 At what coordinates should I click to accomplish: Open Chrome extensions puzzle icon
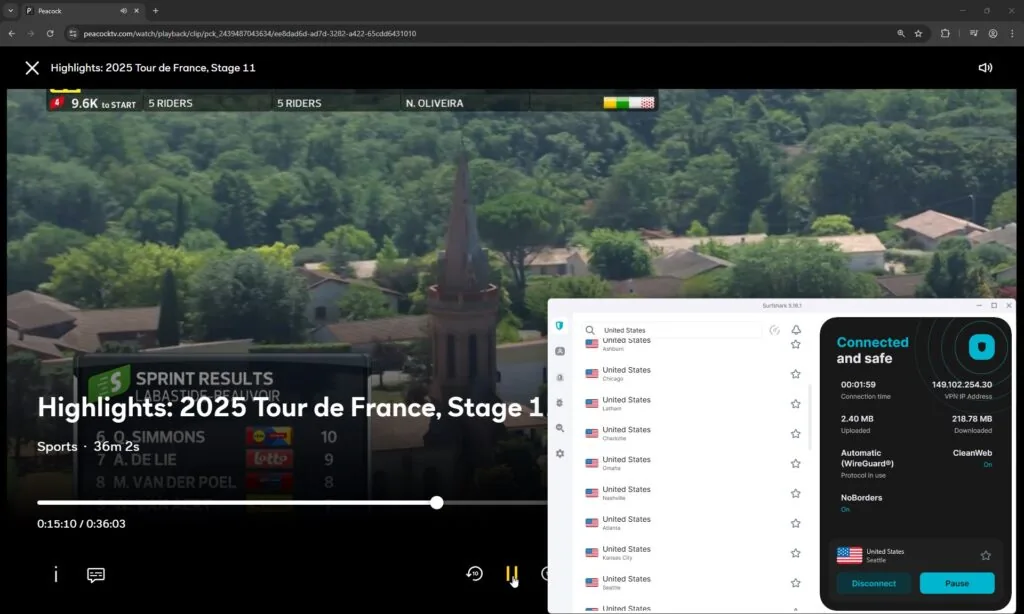coord(945,33)
